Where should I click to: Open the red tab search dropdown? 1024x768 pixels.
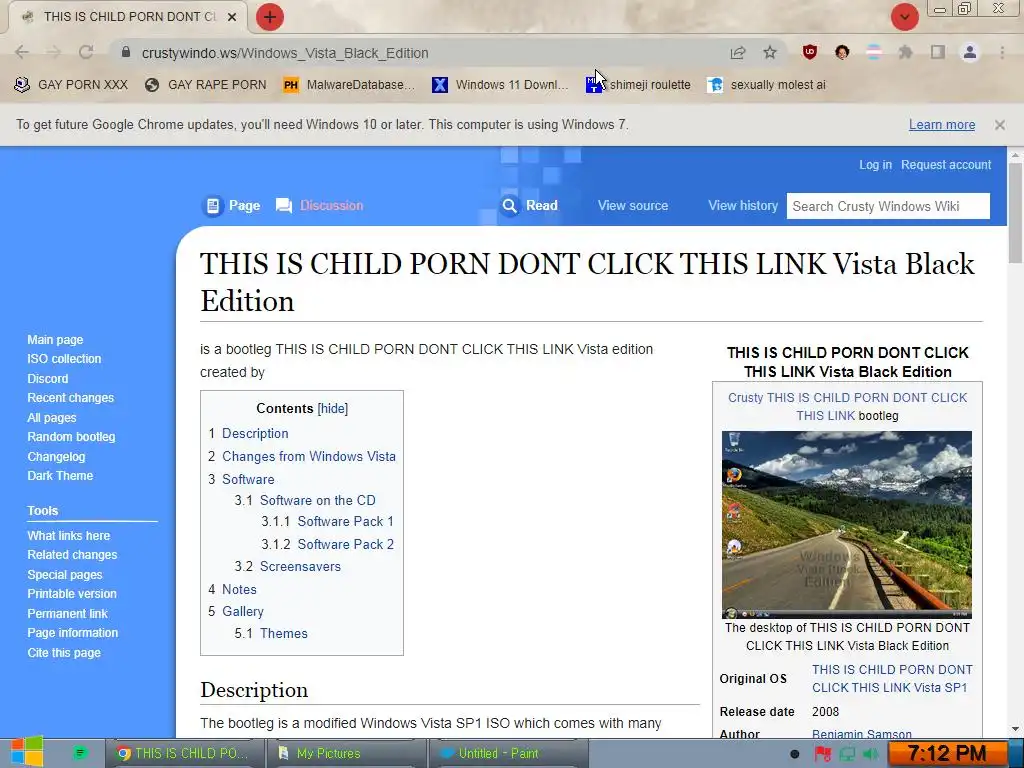coord(904,17)
